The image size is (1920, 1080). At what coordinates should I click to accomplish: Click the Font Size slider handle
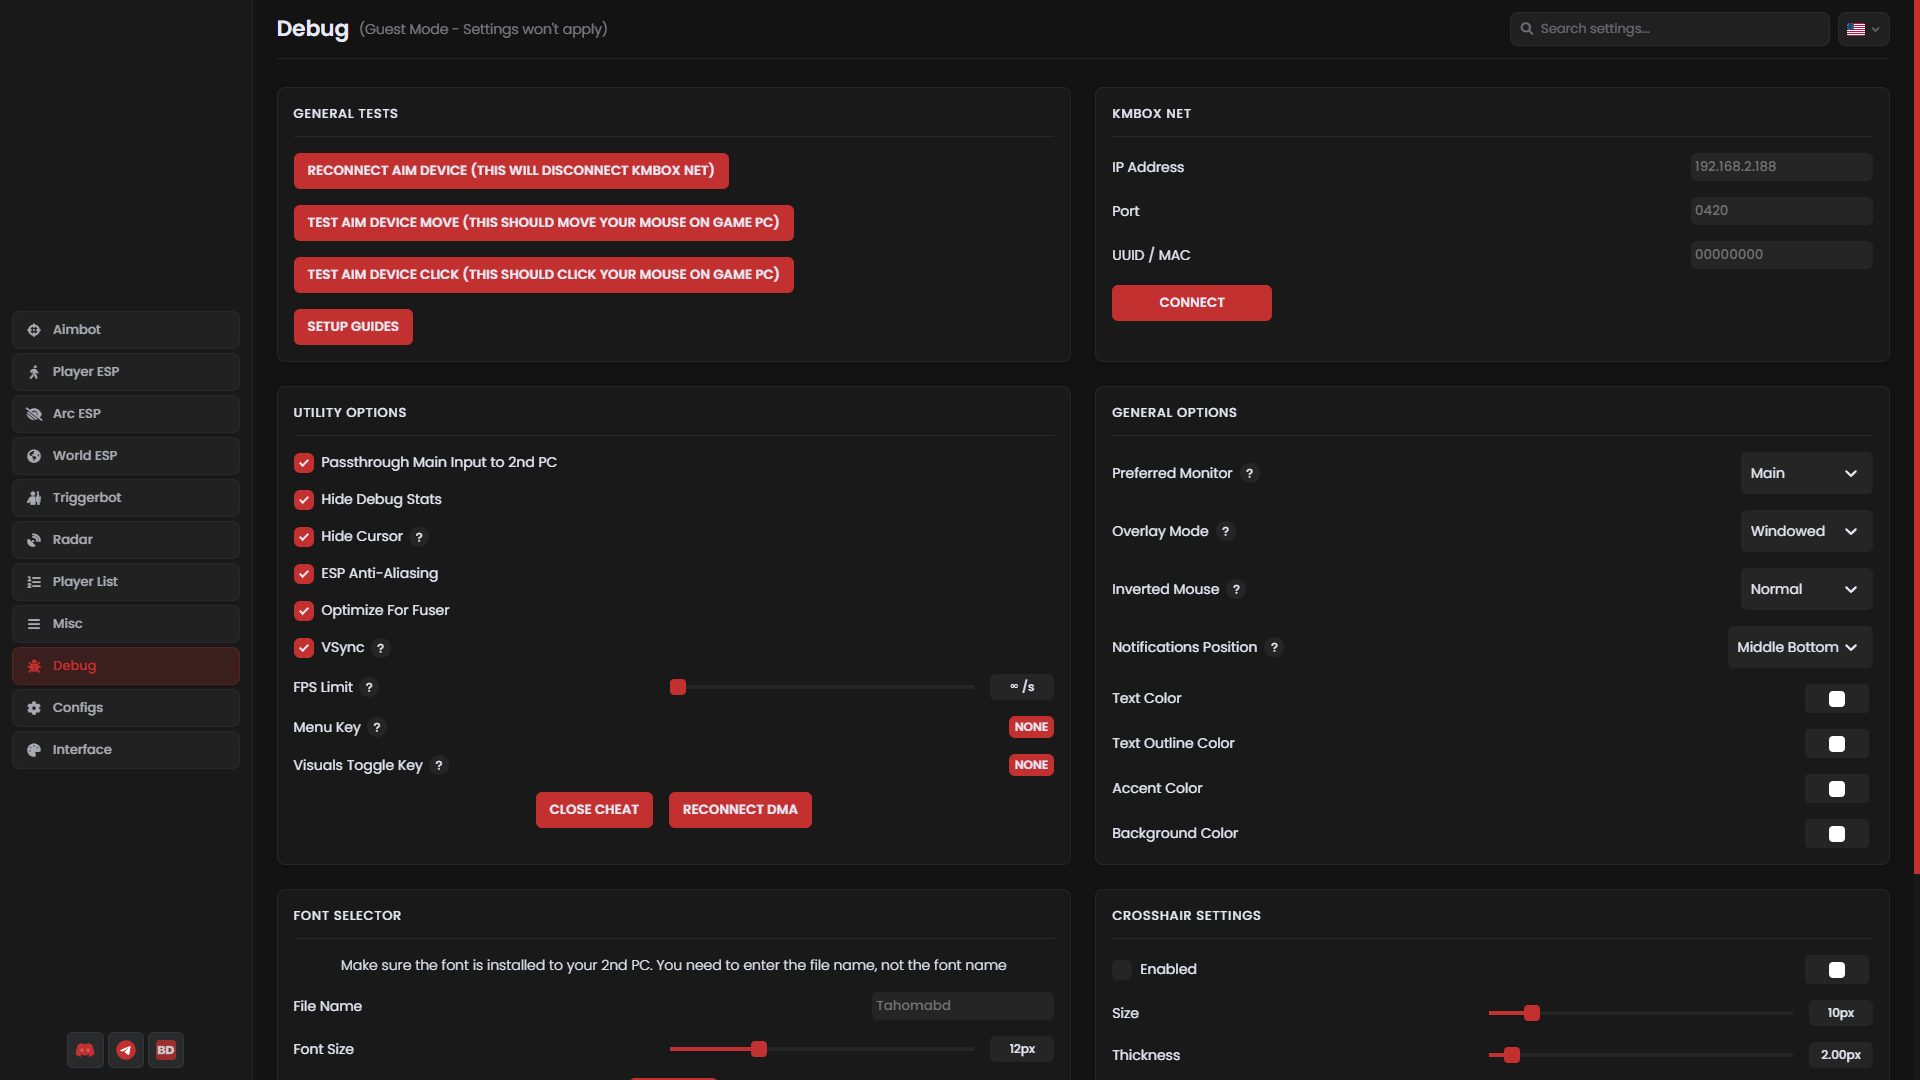click(x=759, y=1049)
